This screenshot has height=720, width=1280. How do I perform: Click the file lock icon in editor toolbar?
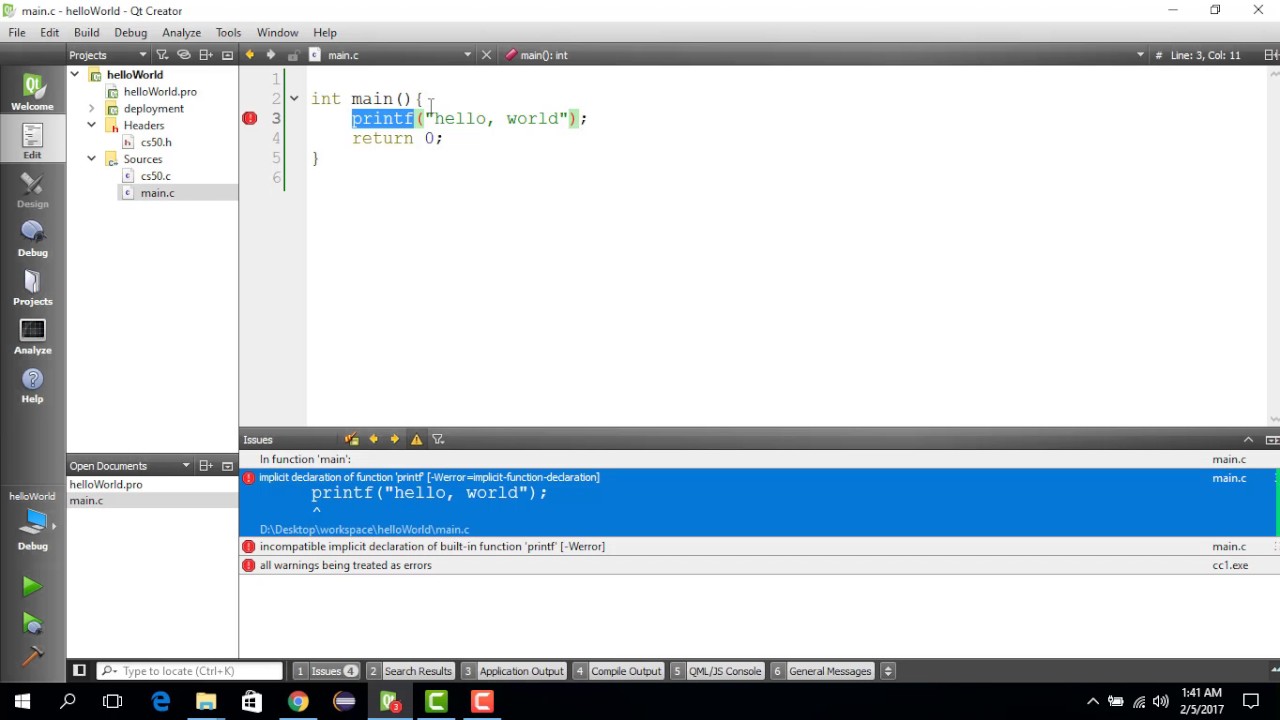click(x=293, y=55)
